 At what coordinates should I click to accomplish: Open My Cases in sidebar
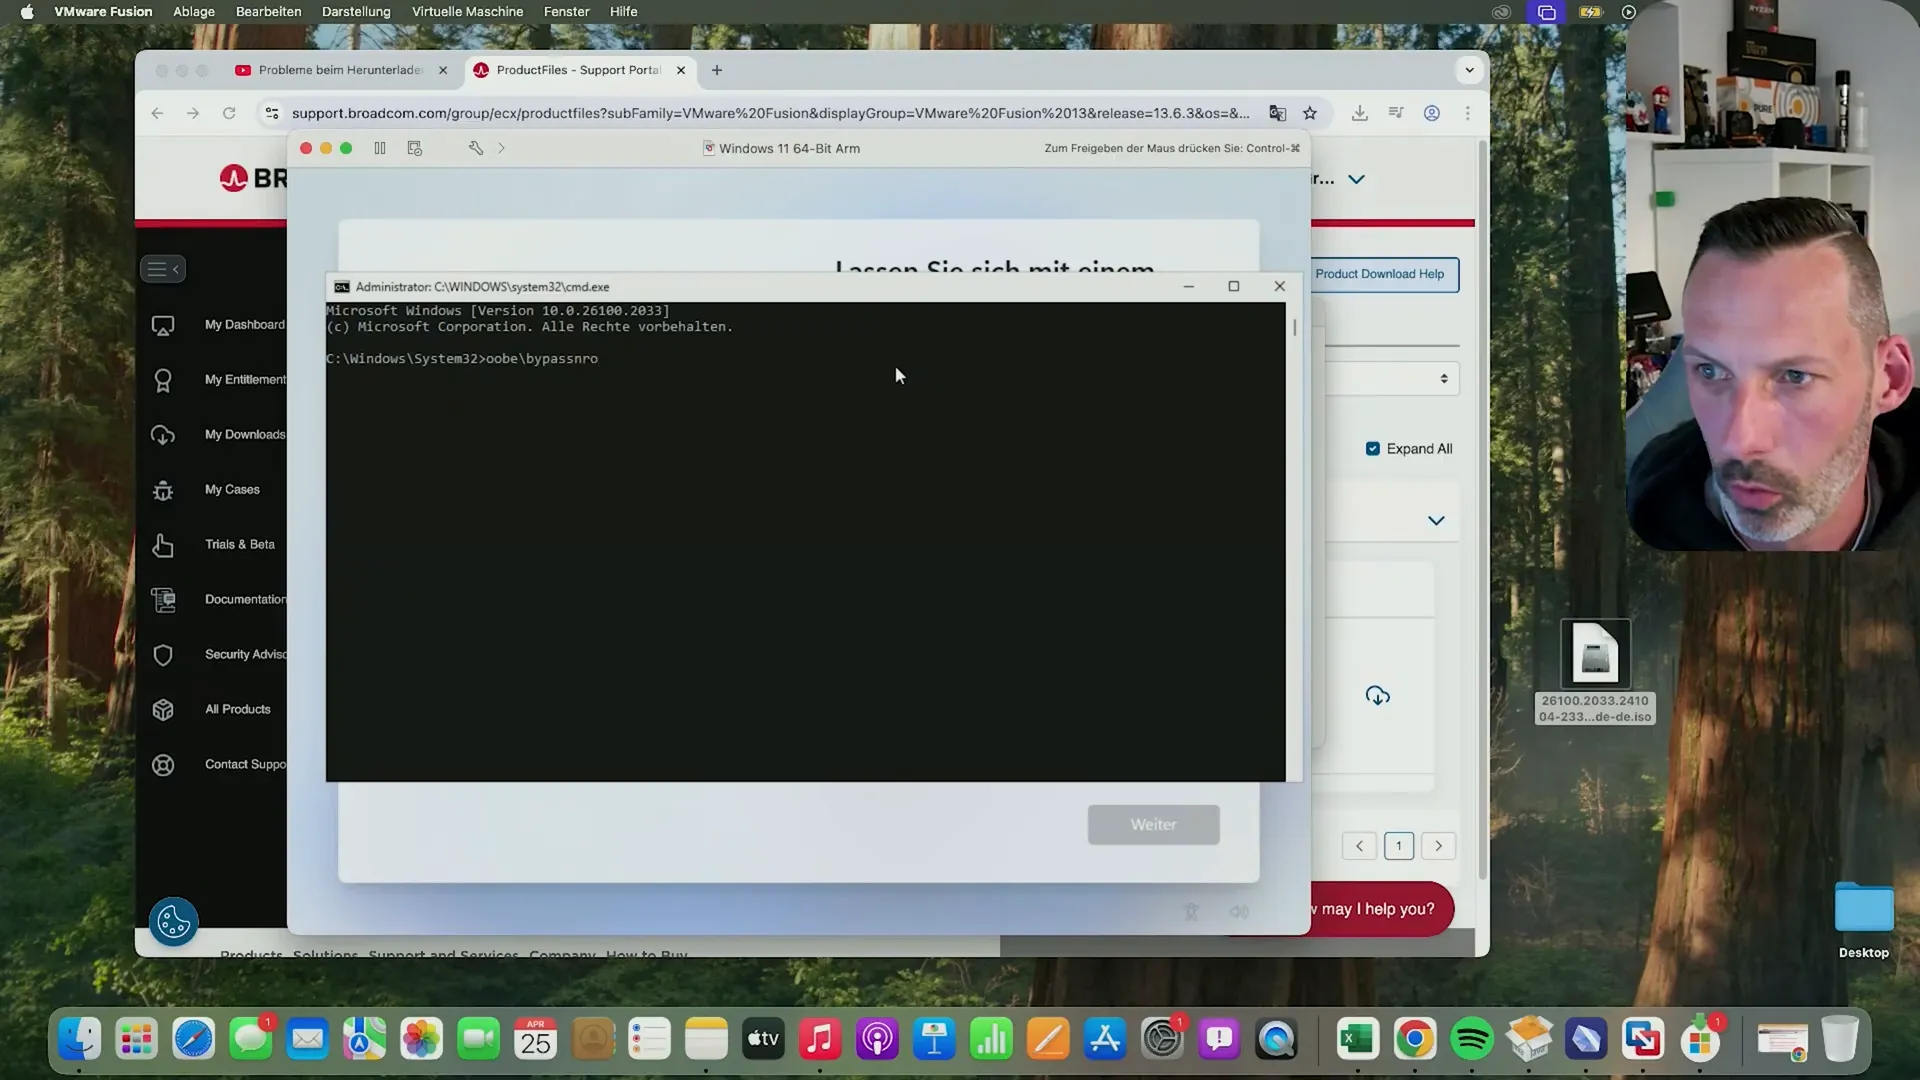(205, 490)
